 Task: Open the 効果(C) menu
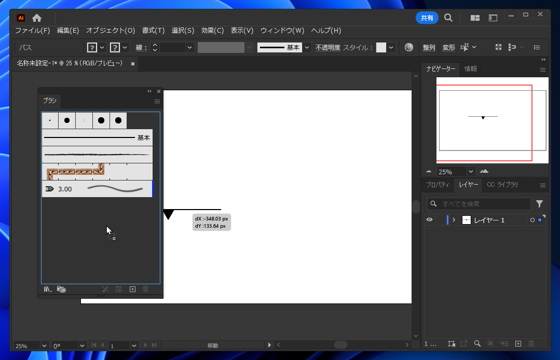pos(212,31)
